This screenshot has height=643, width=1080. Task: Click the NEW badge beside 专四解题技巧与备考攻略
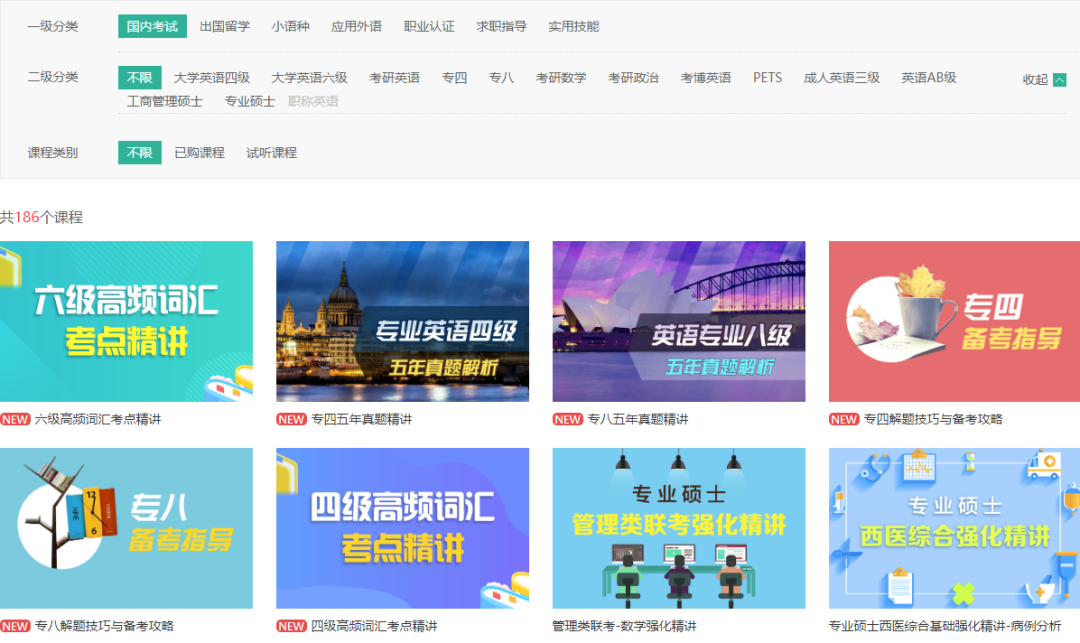point(844,420)
